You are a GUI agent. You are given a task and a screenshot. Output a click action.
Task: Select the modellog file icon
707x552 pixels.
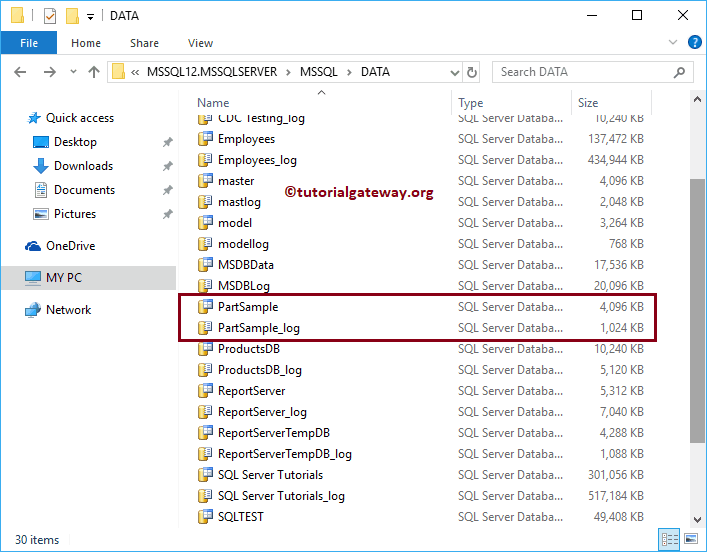[205, 244]
